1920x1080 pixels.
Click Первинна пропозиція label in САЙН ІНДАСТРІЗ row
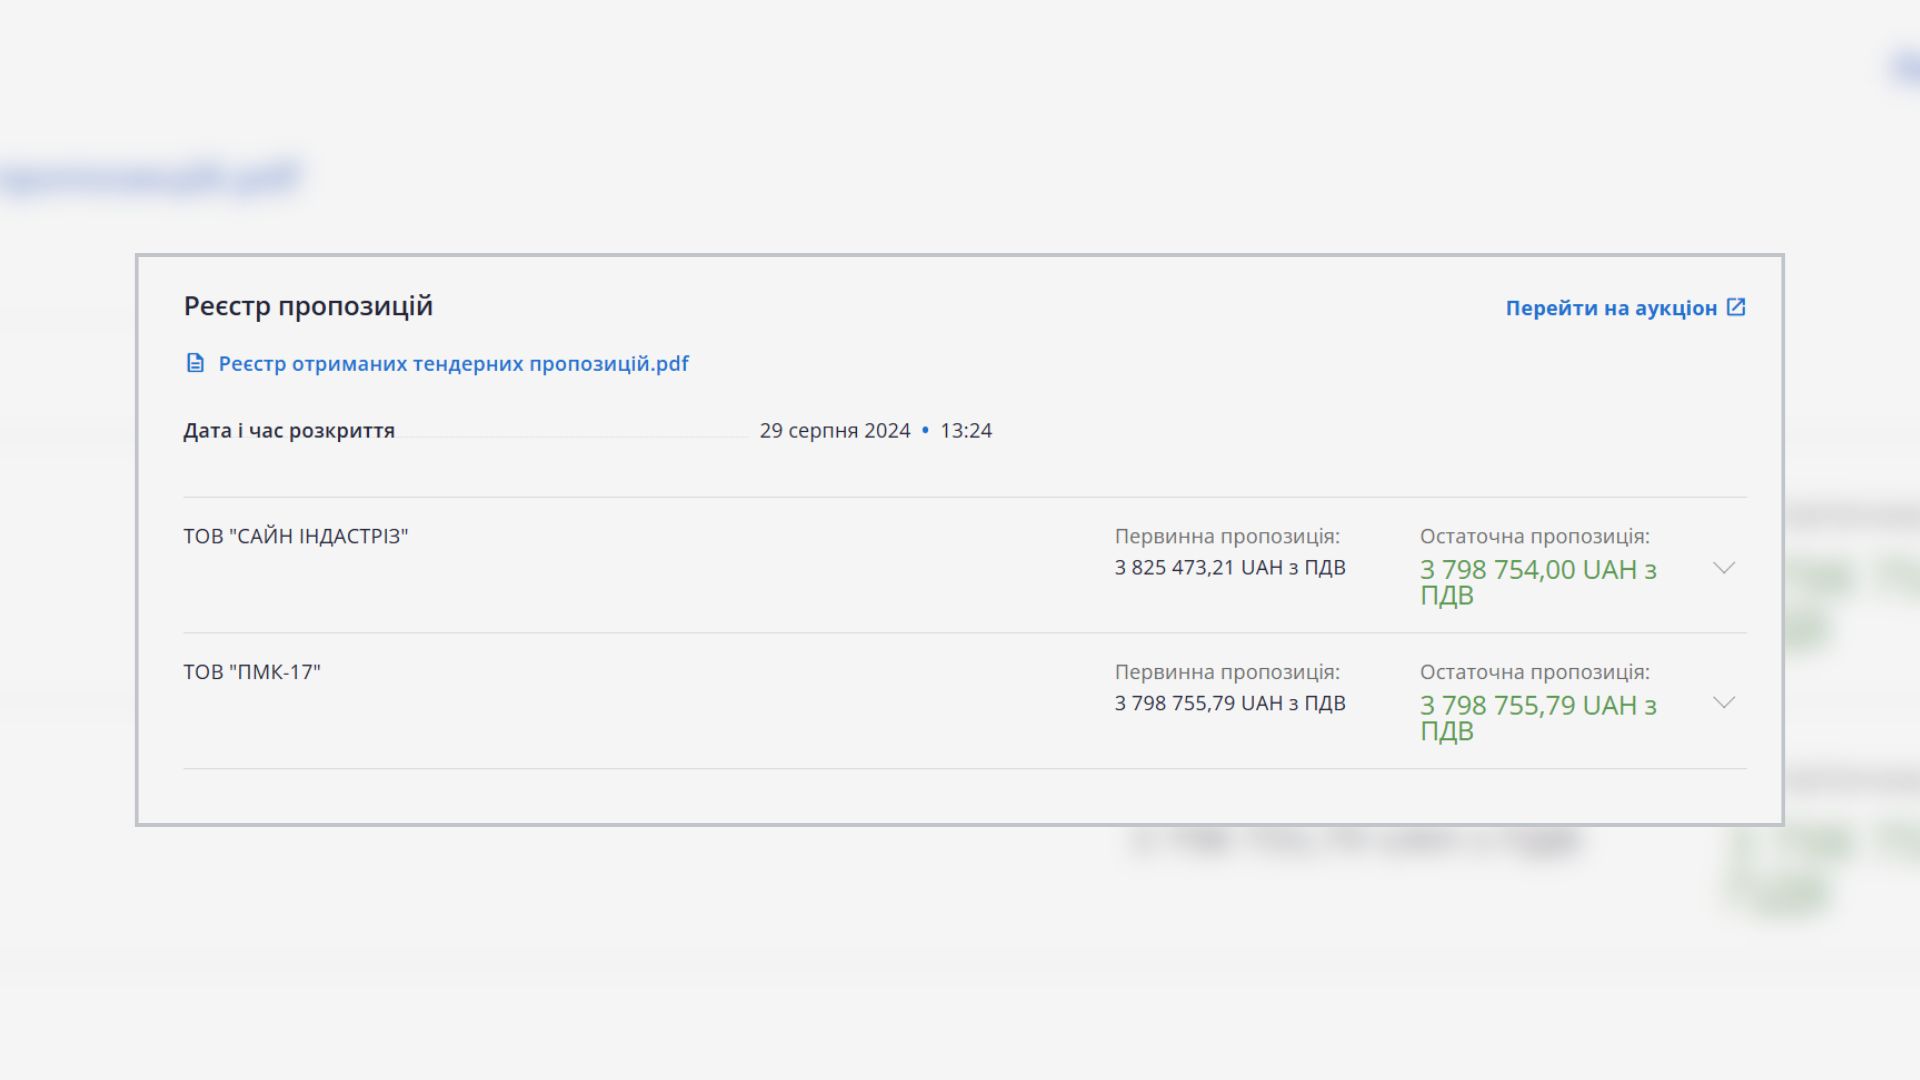(1227, 537)
